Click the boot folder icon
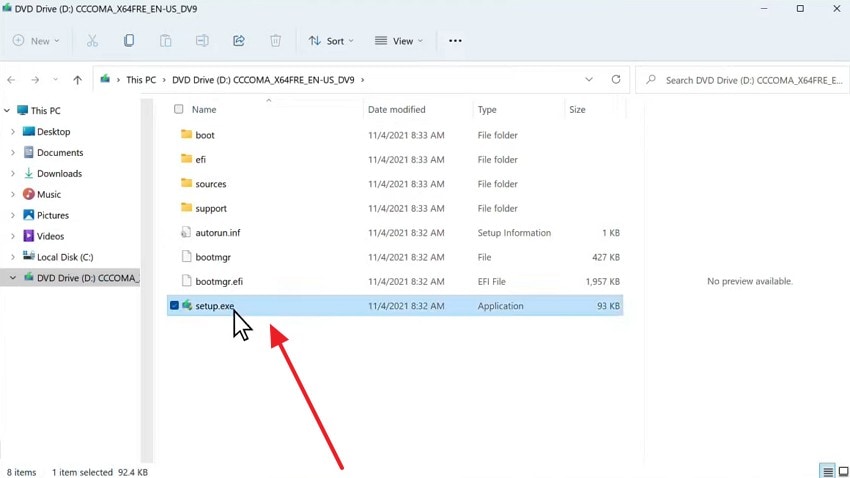Viewport: 850px width, 478px height. point(186,134)
